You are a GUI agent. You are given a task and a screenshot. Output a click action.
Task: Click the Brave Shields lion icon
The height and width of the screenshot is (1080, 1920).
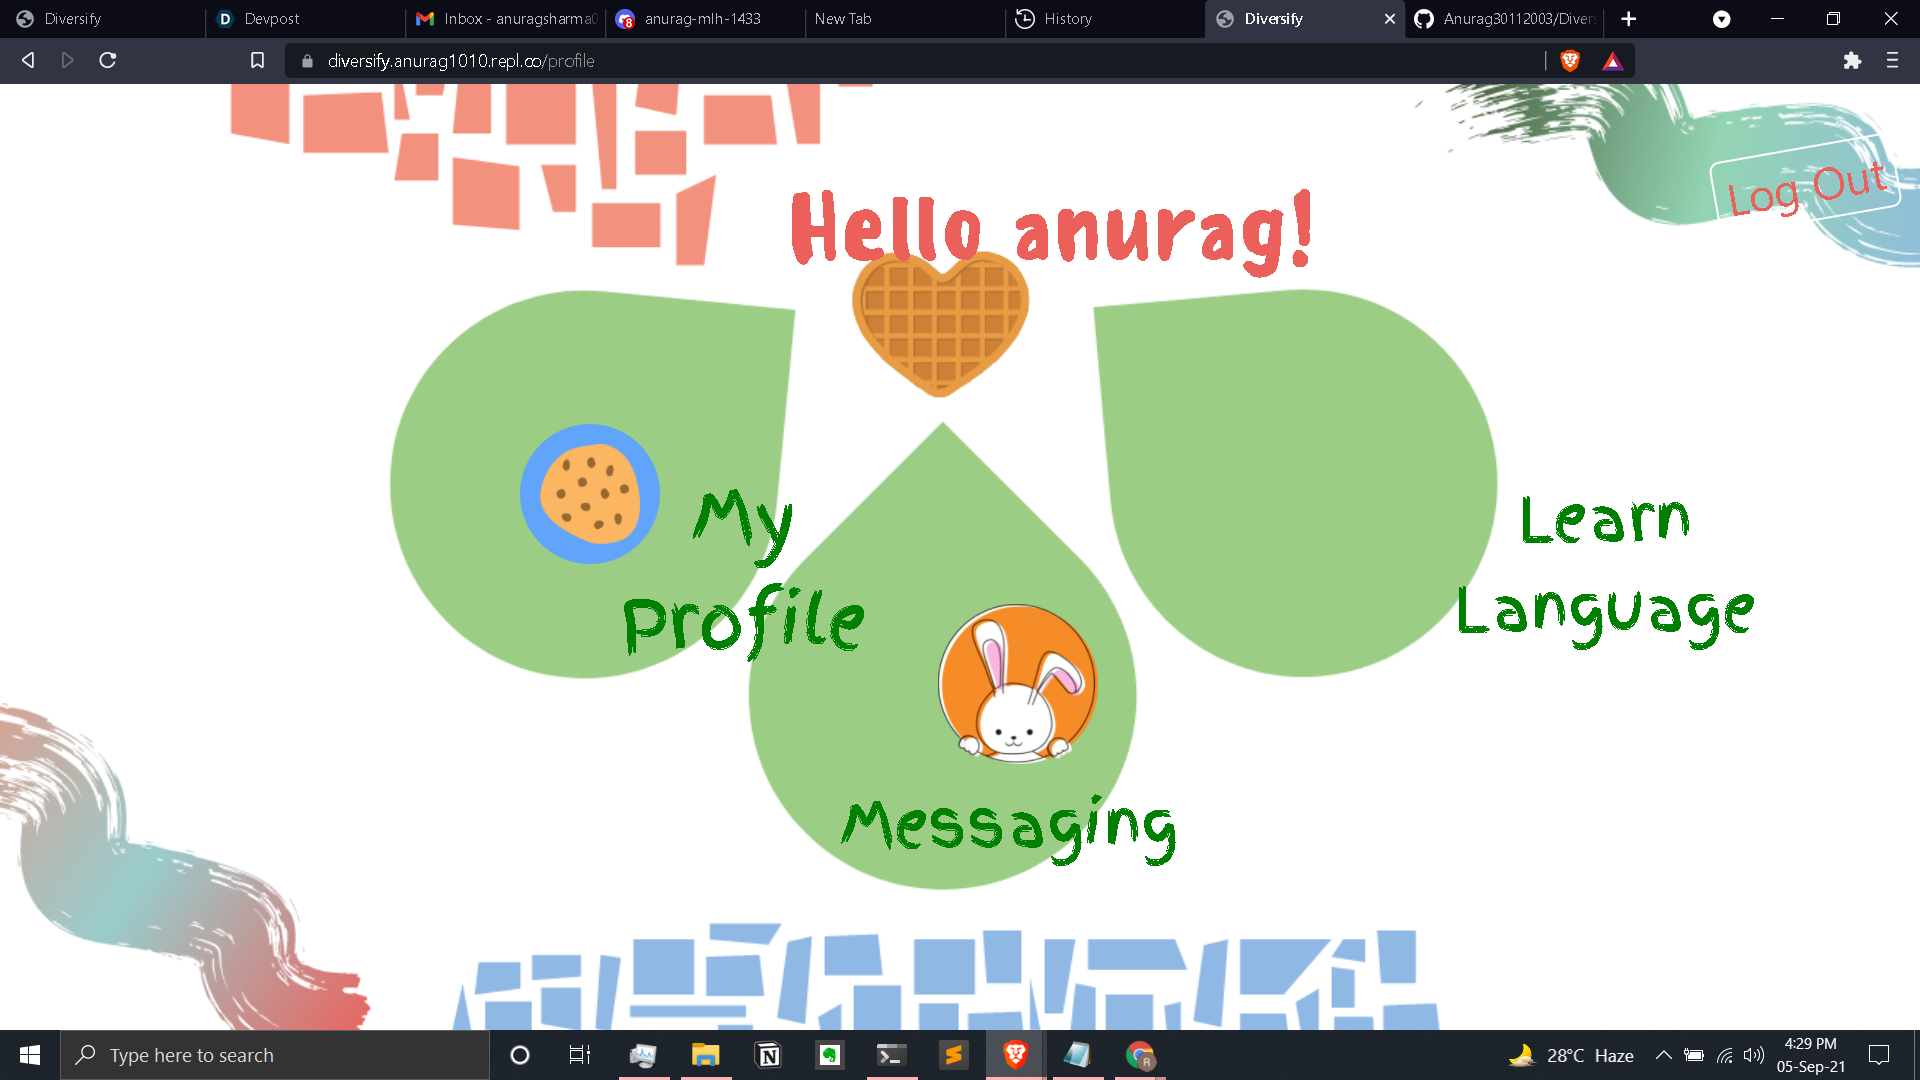(x=1570, y=61)
